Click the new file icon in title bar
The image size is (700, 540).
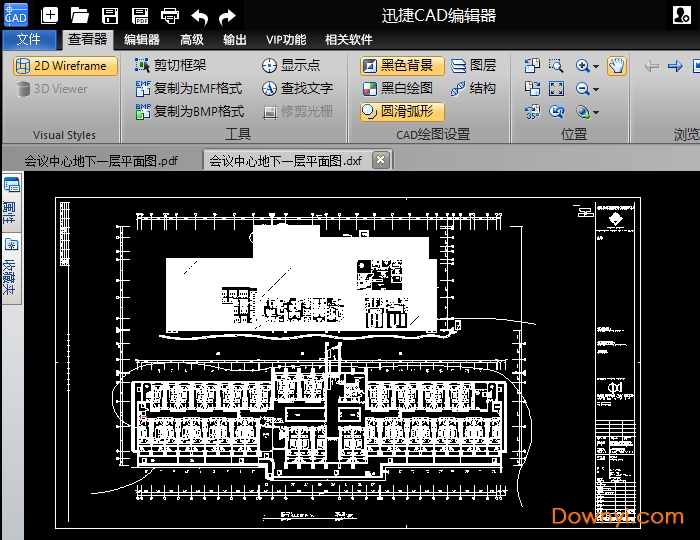(50, 16)
